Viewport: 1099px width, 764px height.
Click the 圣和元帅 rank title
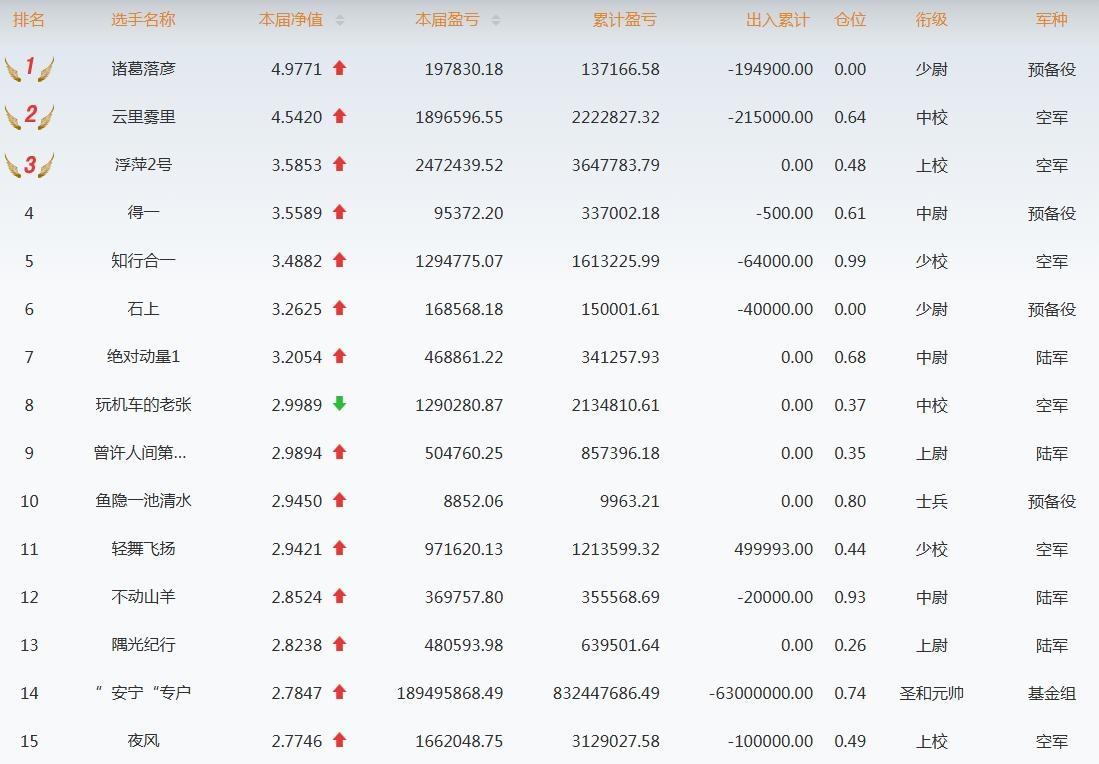[x=931, y=693]
